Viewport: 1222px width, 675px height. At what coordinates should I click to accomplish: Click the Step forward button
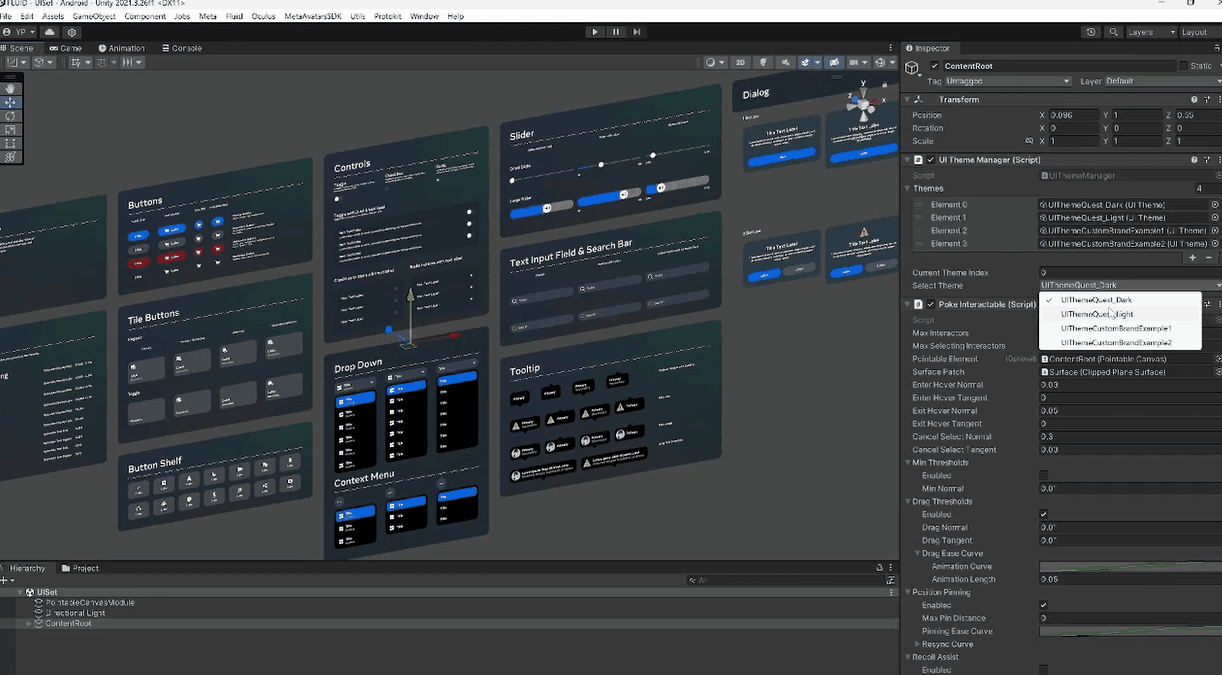pos(636,32)
